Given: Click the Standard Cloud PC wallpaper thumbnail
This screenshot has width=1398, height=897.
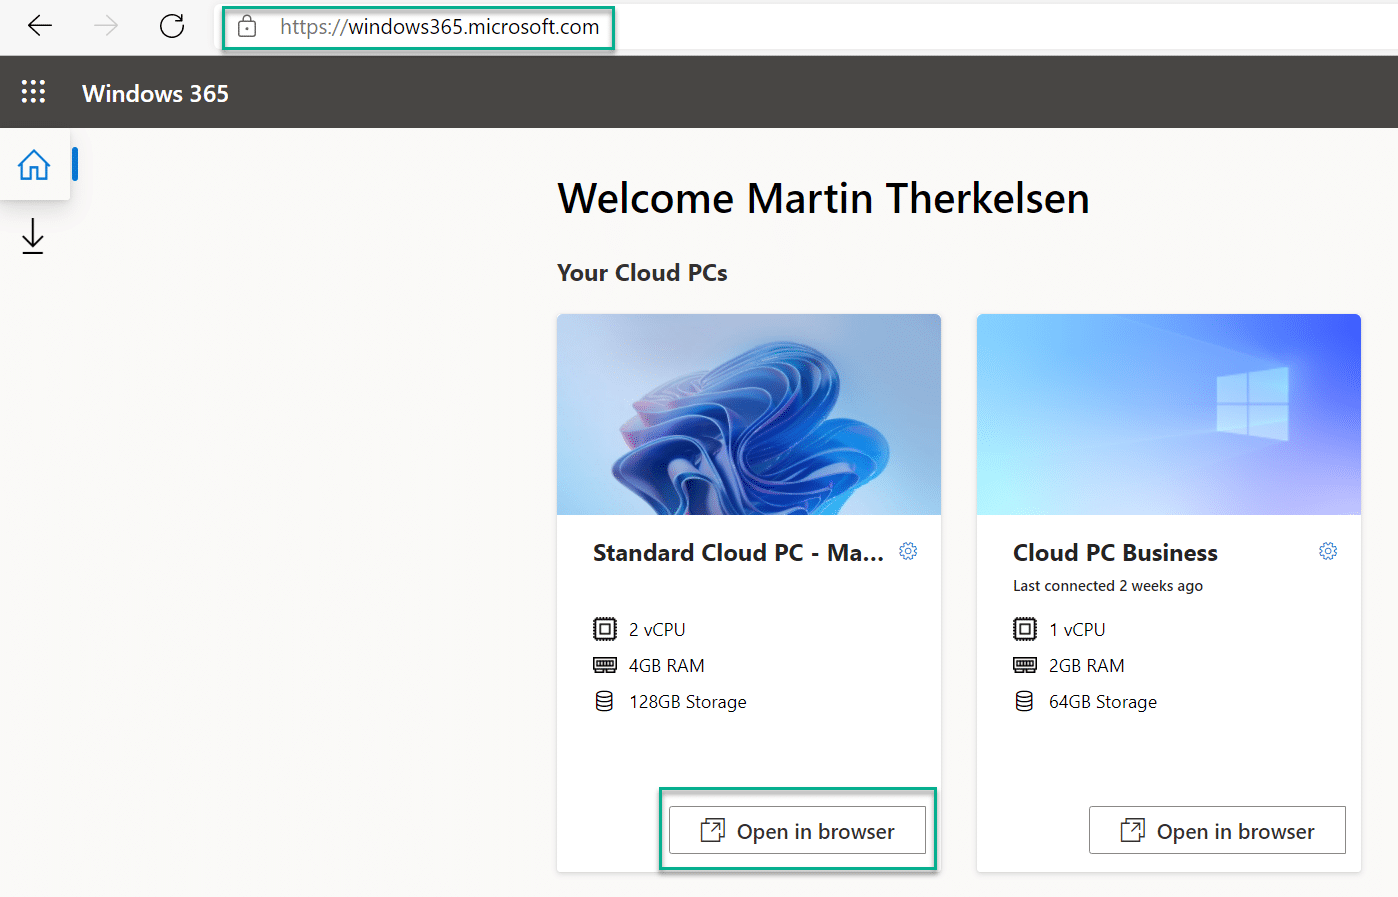Looking at the screenshot, I should pos(749,415).
